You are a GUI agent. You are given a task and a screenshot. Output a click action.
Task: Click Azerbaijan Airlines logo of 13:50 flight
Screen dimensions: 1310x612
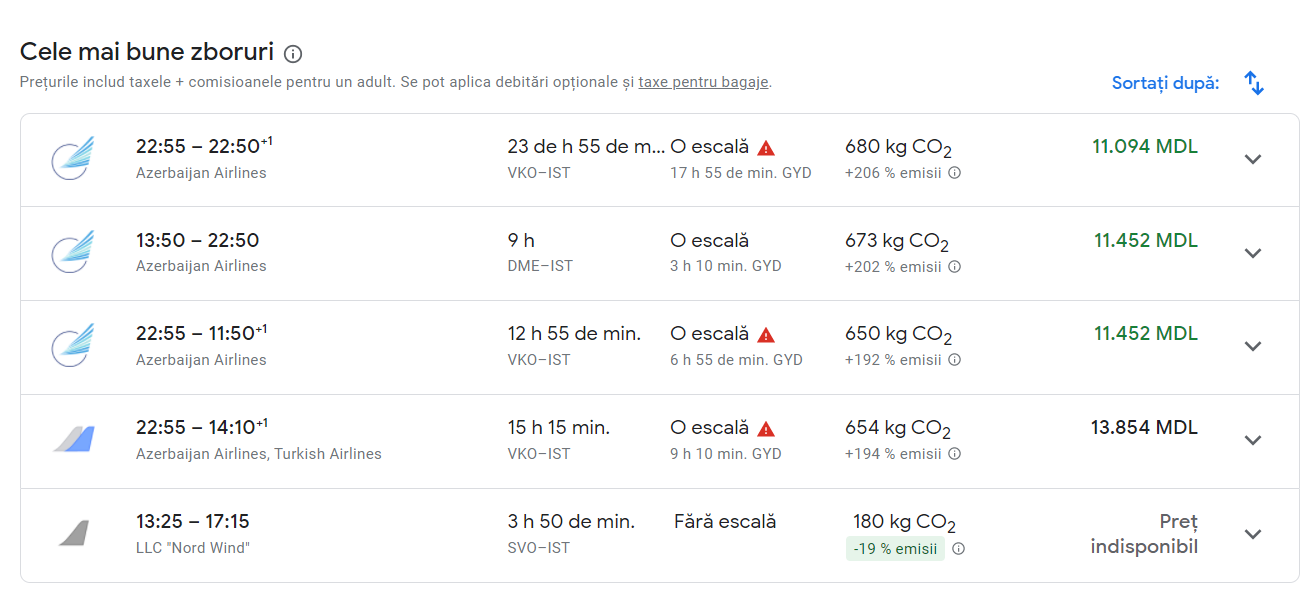coord(73,253)
